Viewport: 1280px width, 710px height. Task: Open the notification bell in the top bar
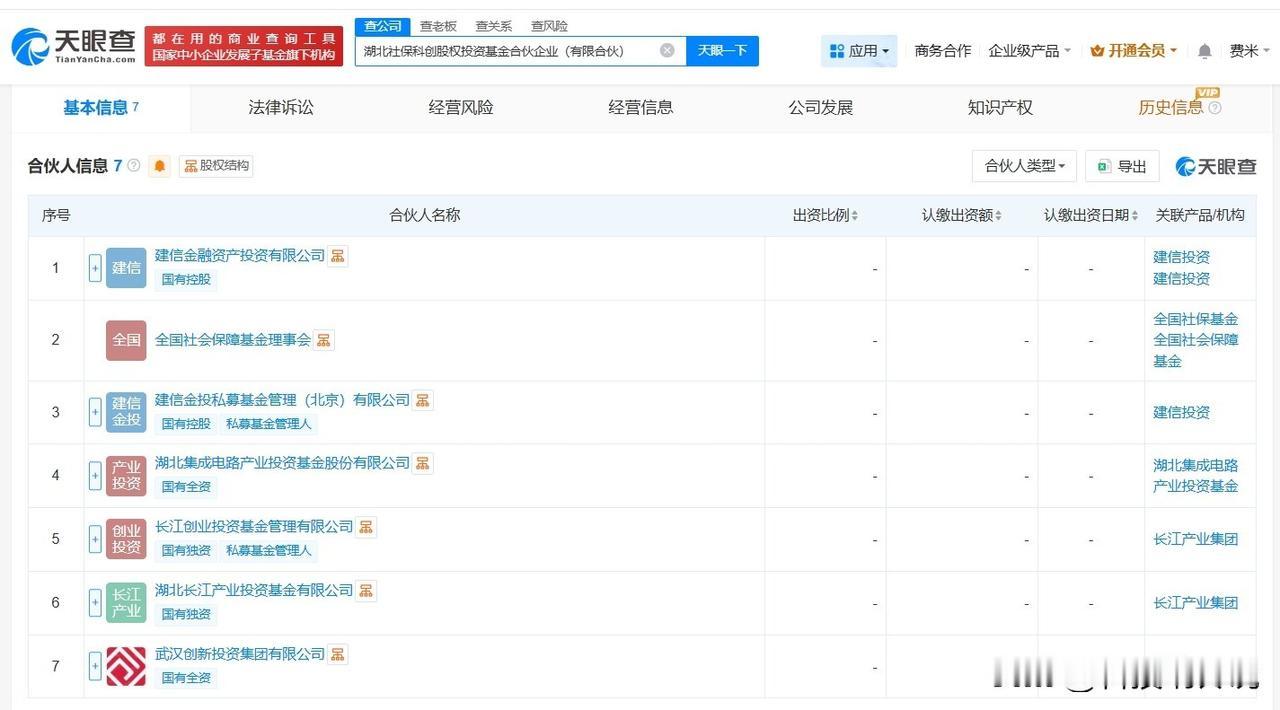[x=1205, y=51]
